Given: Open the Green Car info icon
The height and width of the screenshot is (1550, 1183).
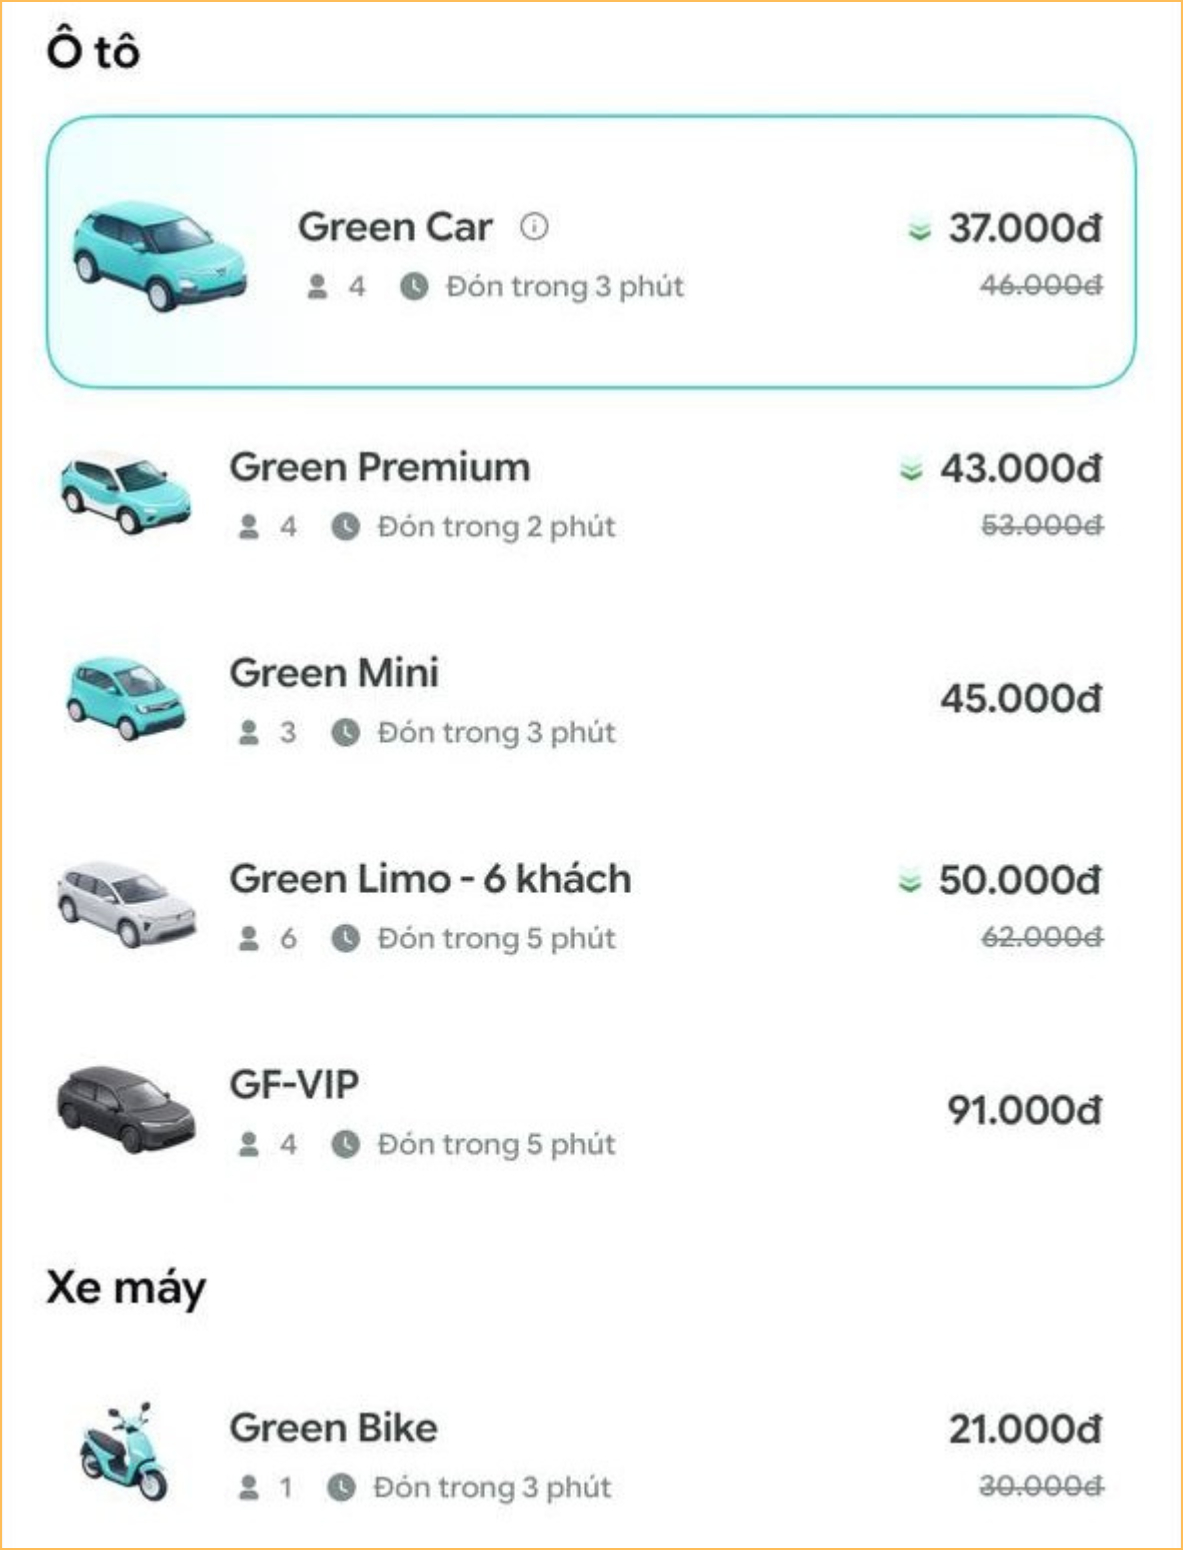Looking at the screenshot, I should [534, 227].
